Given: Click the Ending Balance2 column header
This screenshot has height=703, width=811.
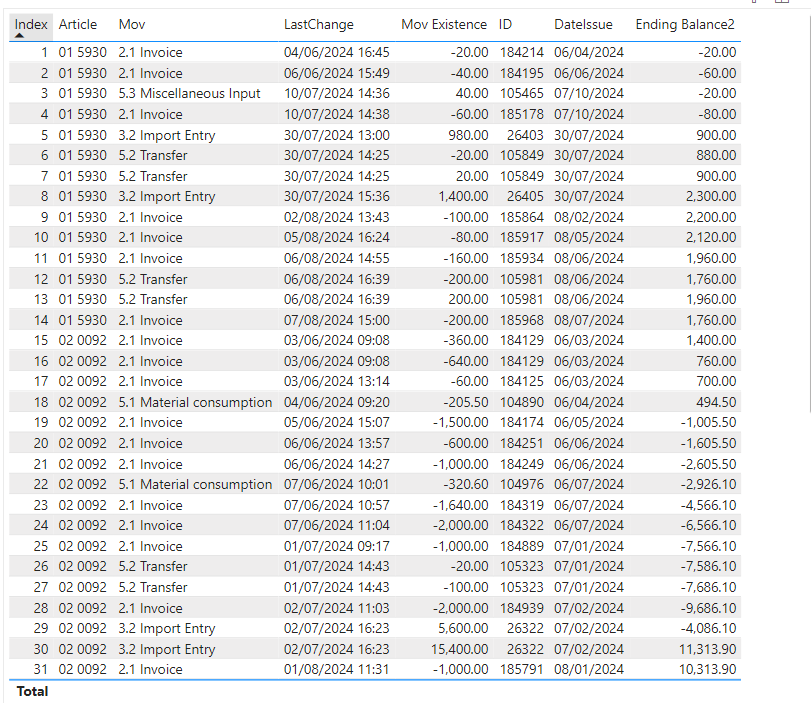Looking at the screenshot, I should [x=685, y=24].
